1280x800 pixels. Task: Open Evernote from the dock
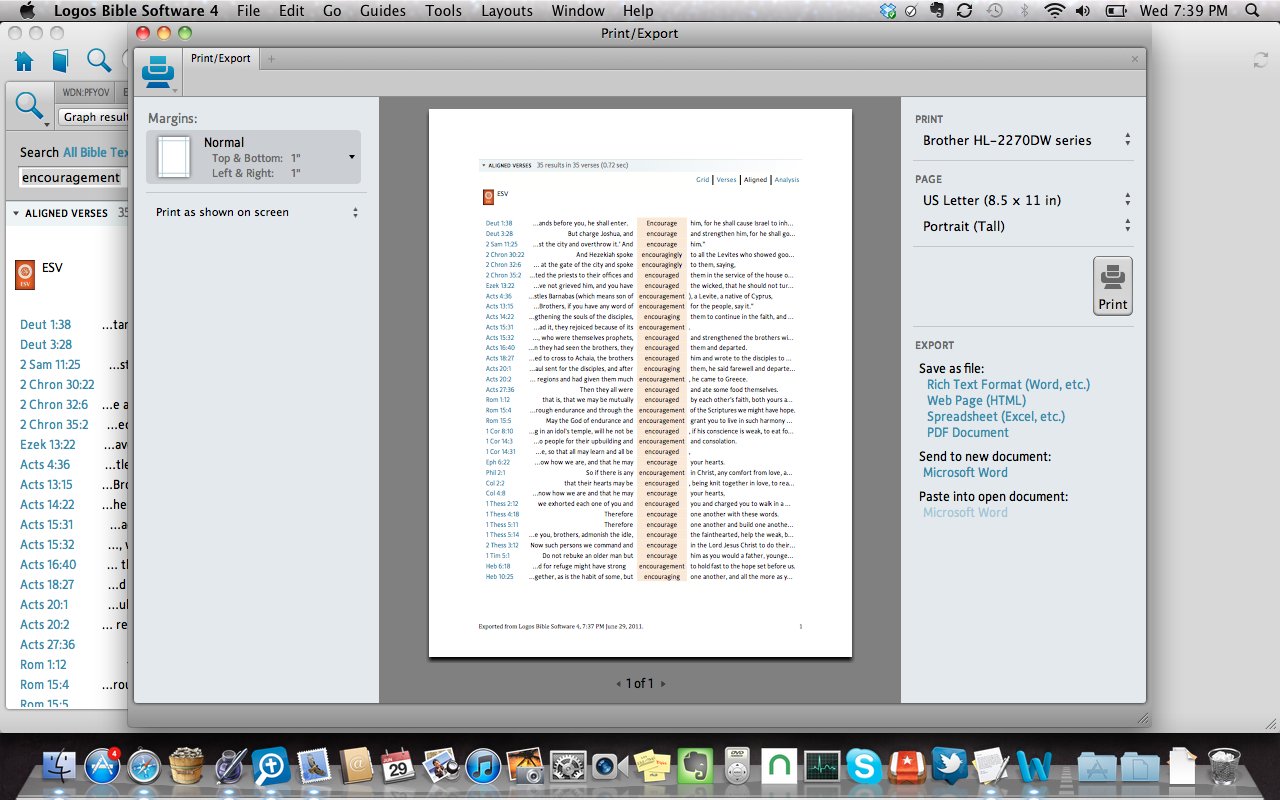[695, 767]
